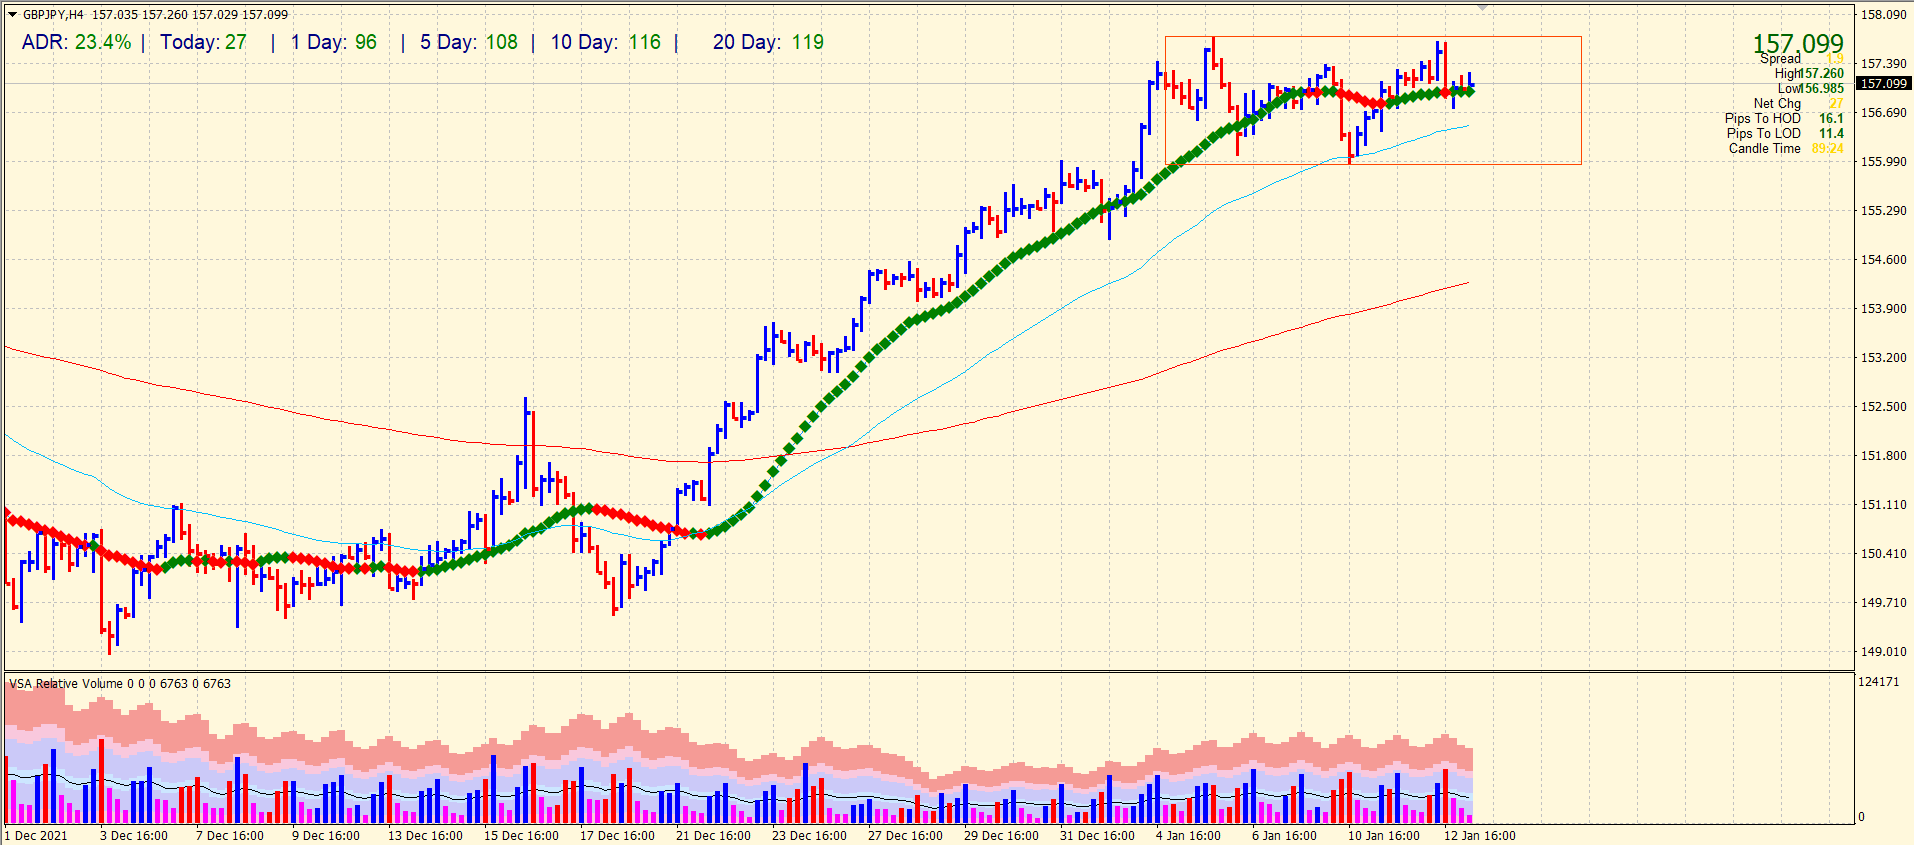Click the Today: 27 range value
Screen dimensions: 1914x845
[x=203, y=42]
